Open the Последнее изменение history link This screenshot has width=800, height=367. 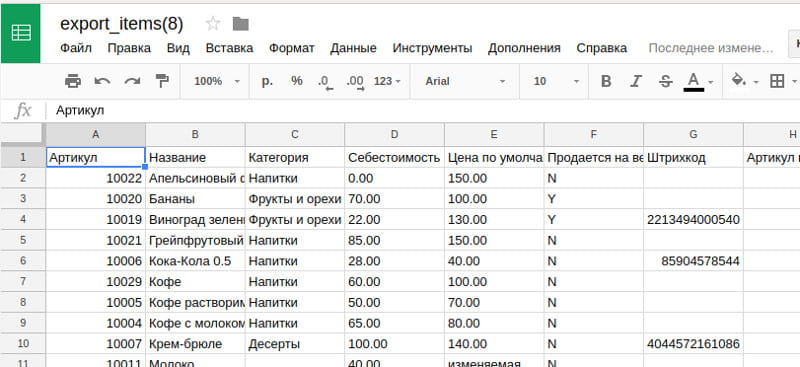[711, 48]
